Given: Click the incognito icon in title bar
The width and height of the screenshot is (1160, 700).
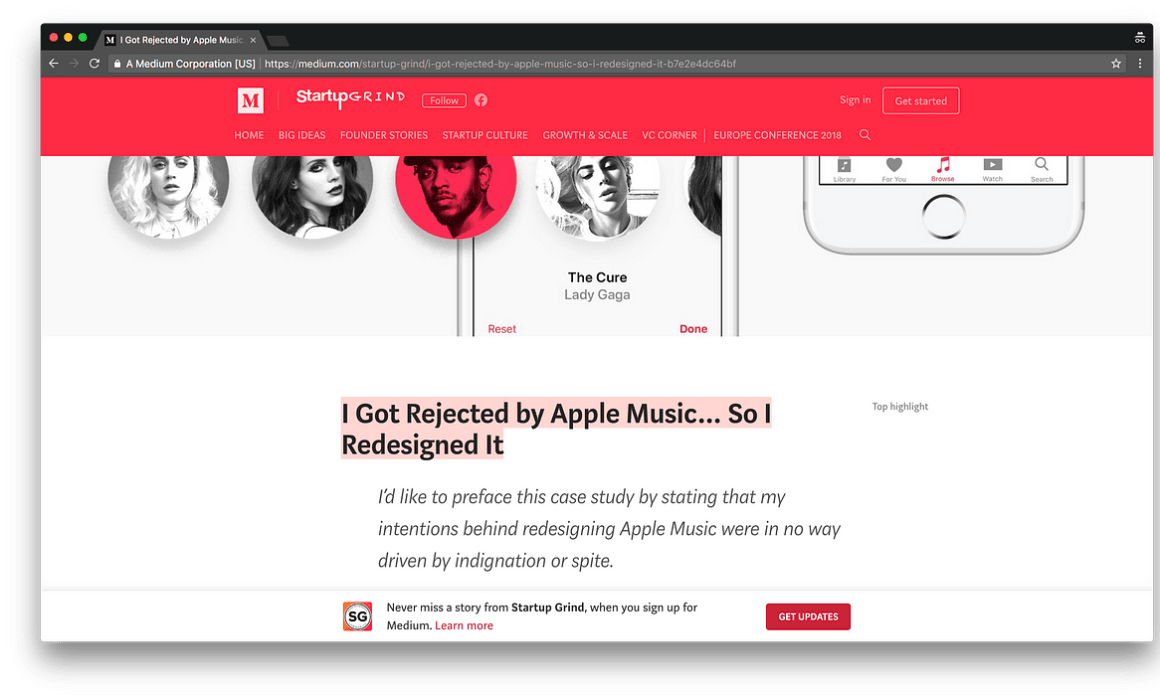Looking at the screenshot, I should [x=1139, y=38].
